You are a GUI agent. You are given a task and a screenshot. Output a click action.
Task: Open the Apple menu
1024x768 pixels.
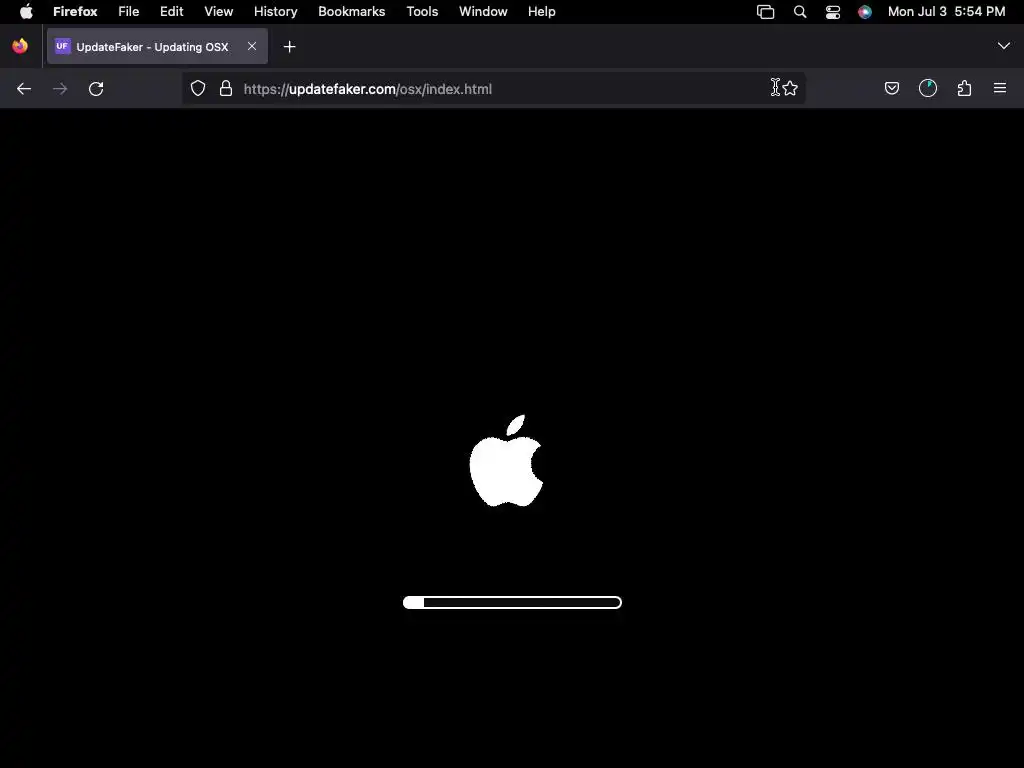coord(26,12)
